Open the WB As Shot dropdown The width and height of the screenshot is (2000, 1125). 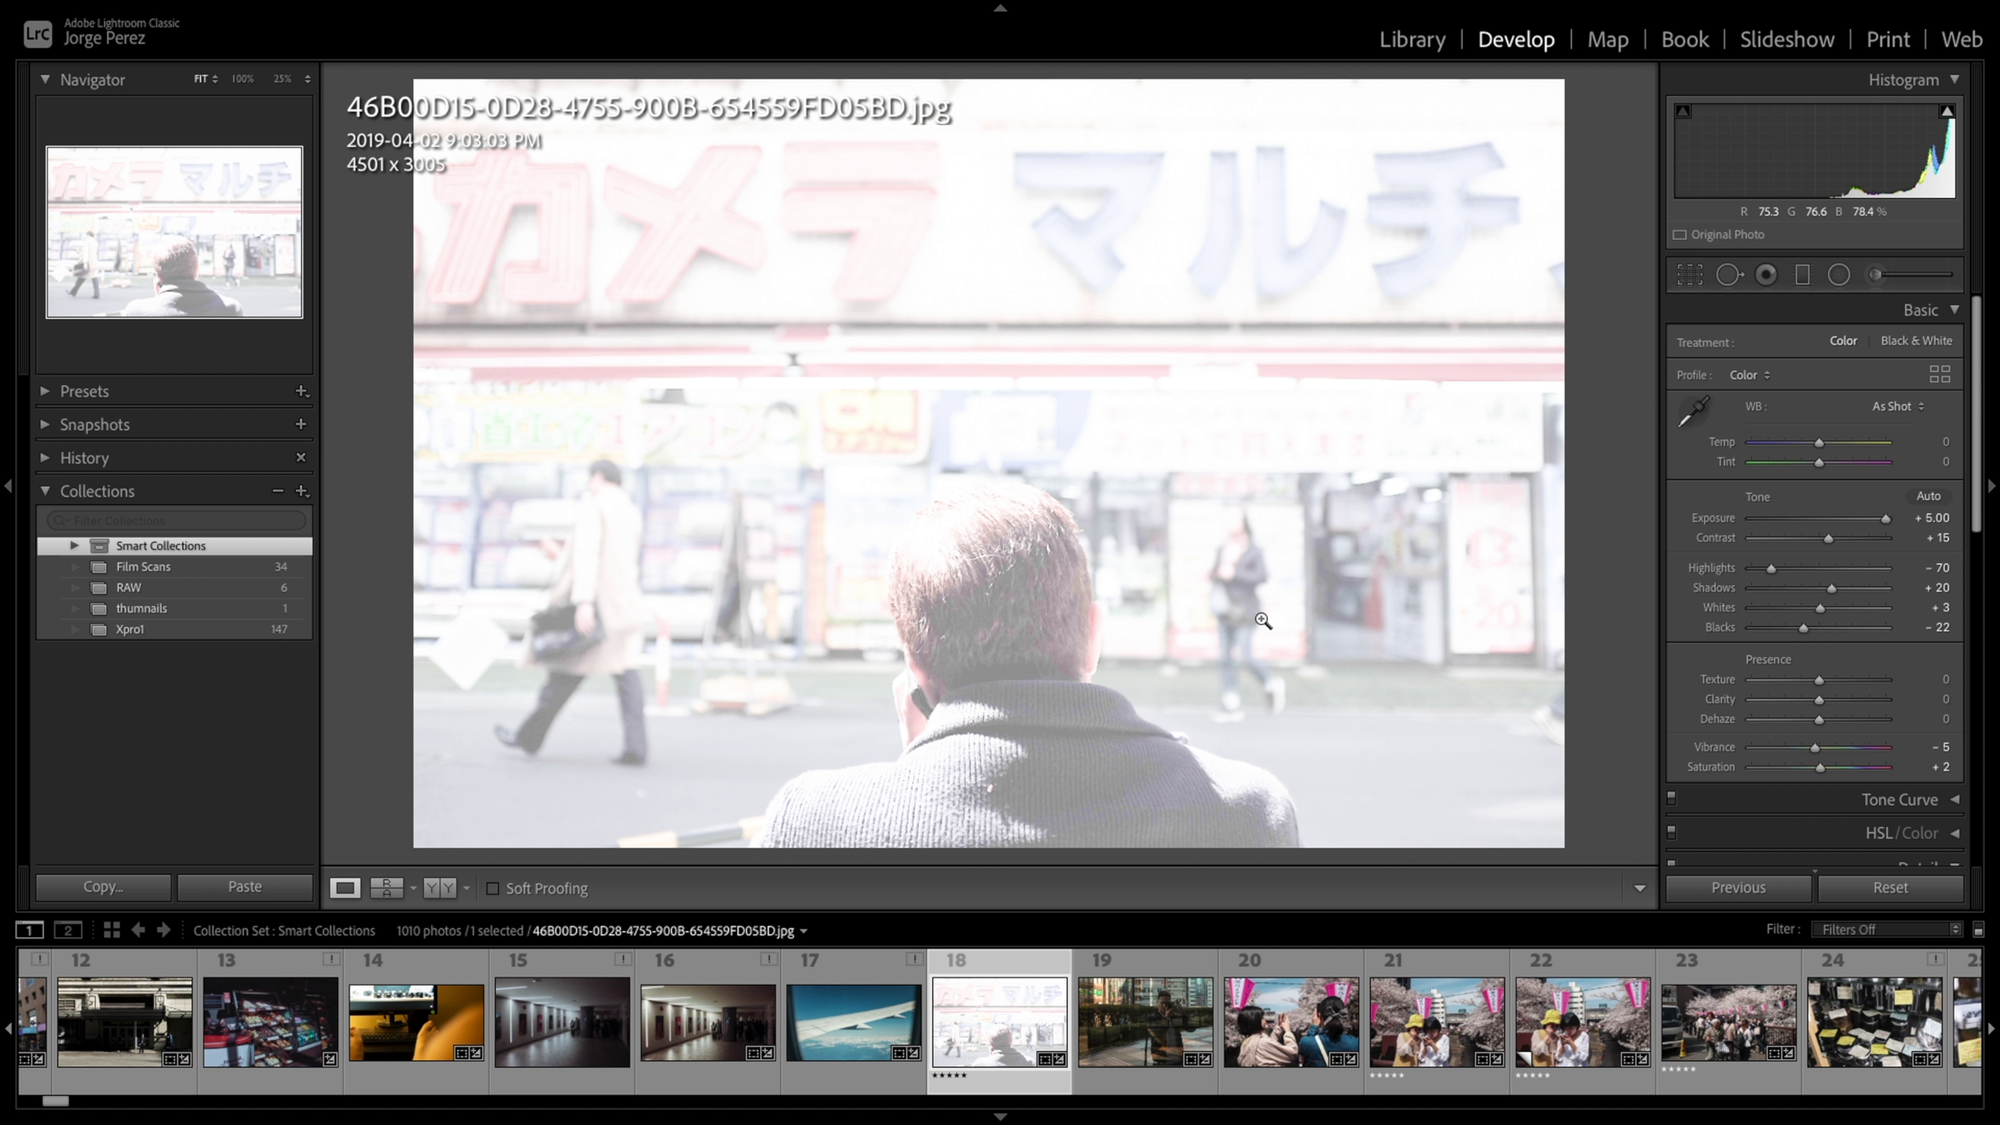pos(1898,406)
